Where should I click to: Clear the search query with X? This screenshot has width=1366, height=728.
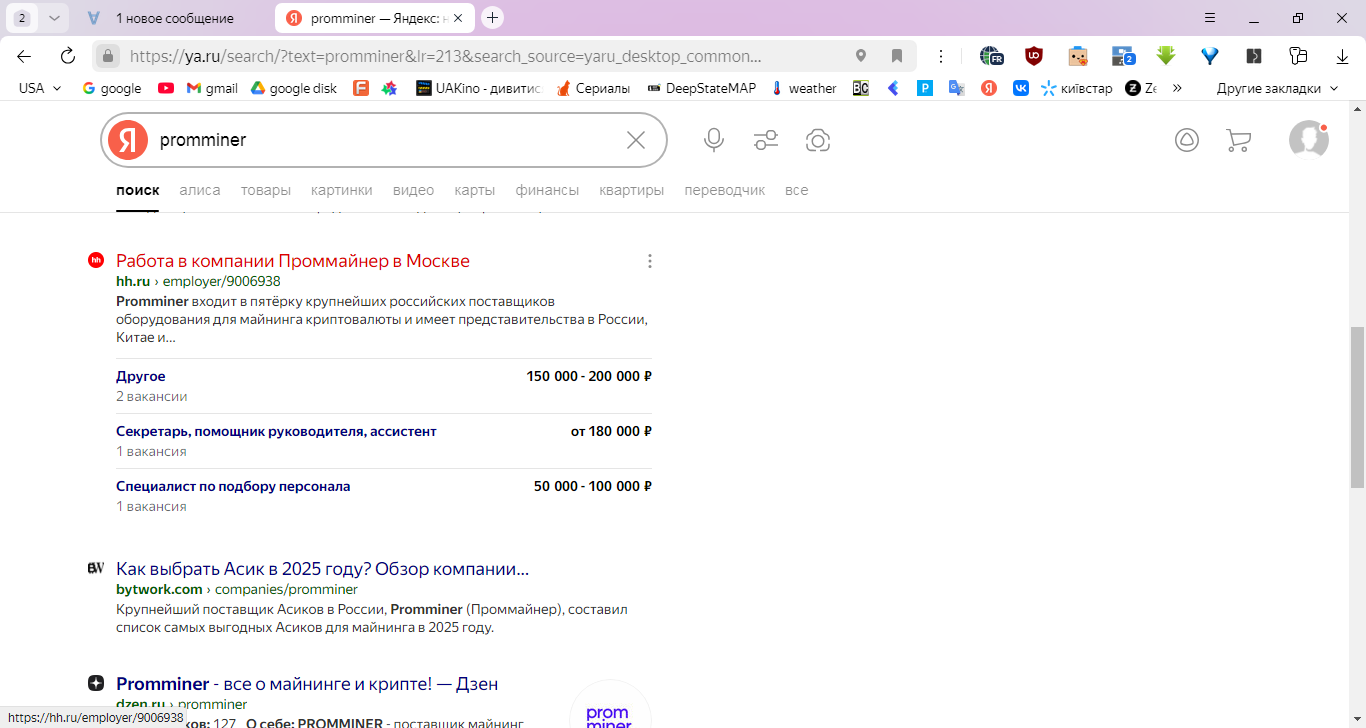636,140
